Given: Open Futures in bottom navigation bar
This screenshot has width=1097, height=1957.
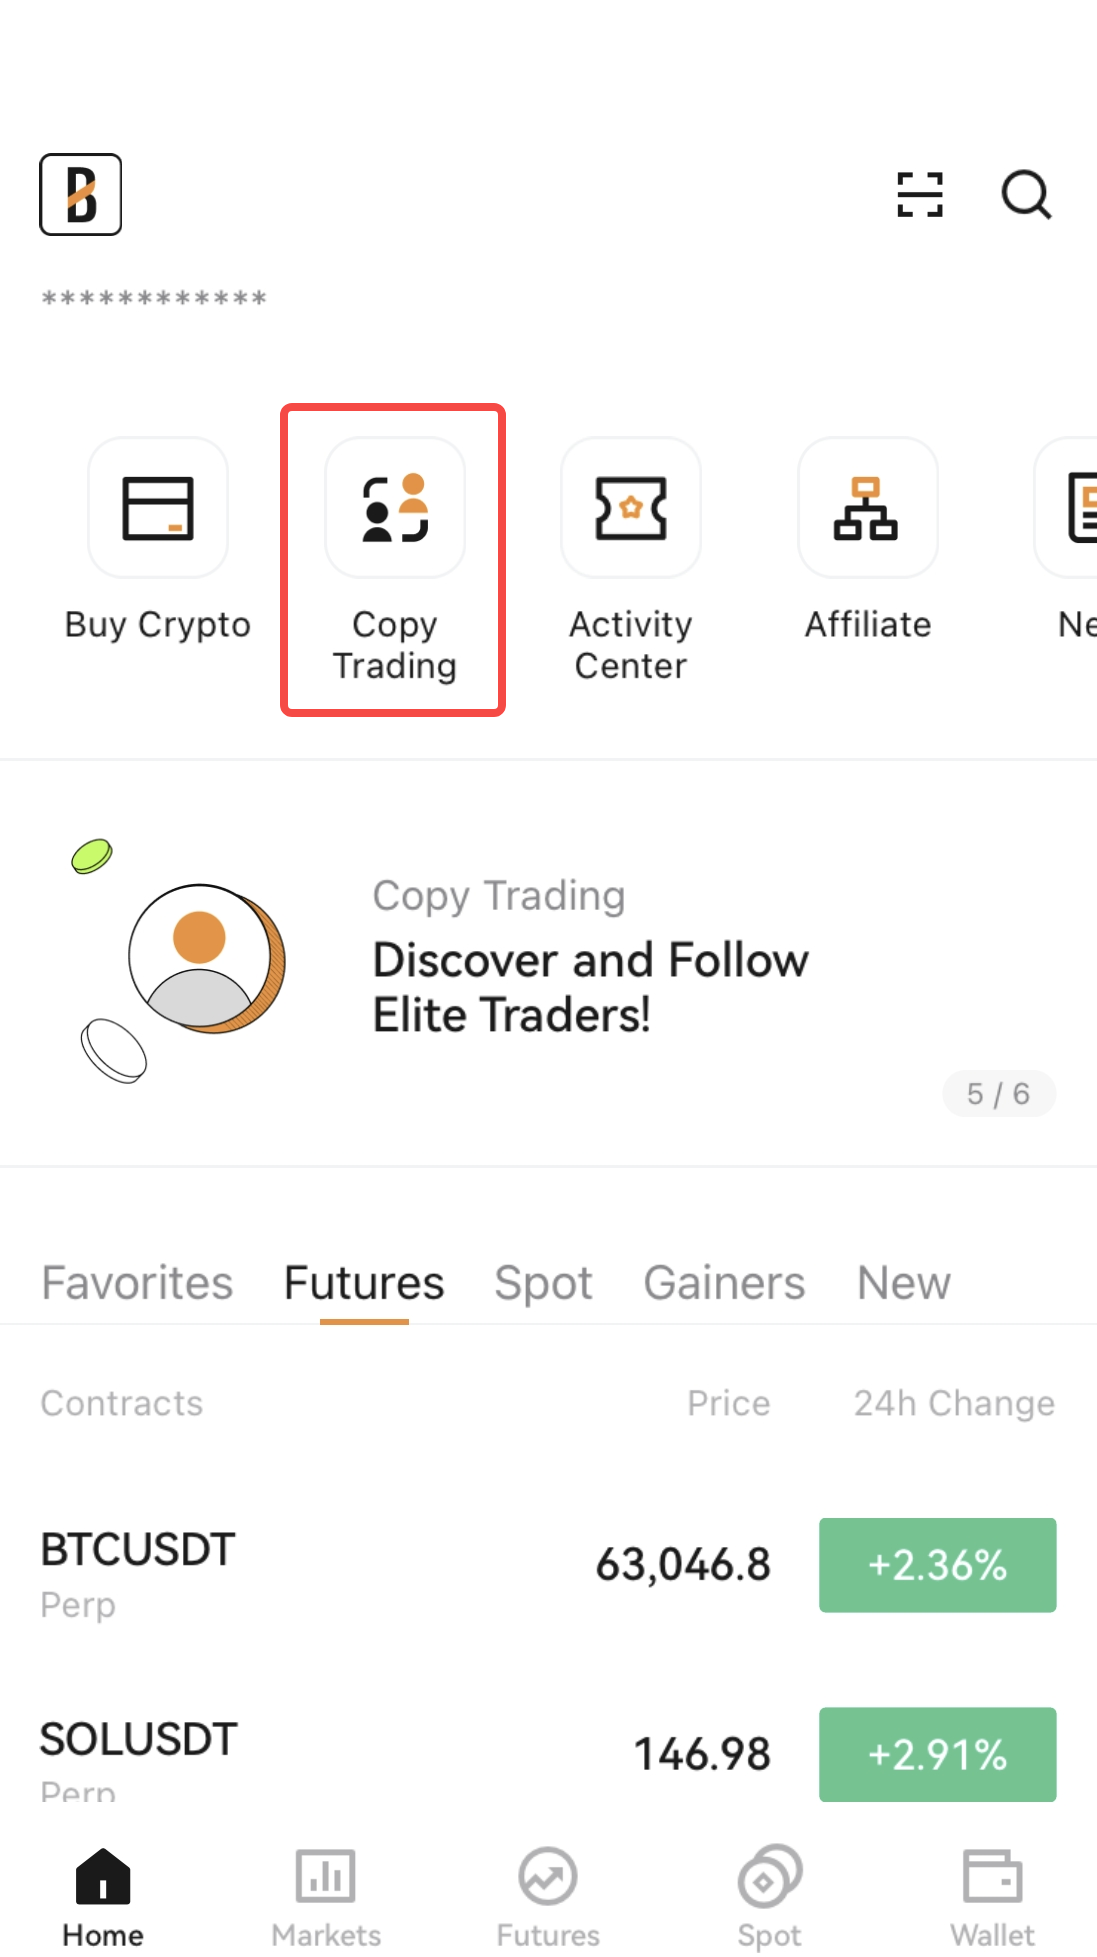Looking at the screenshot, I should [548, 1897].
